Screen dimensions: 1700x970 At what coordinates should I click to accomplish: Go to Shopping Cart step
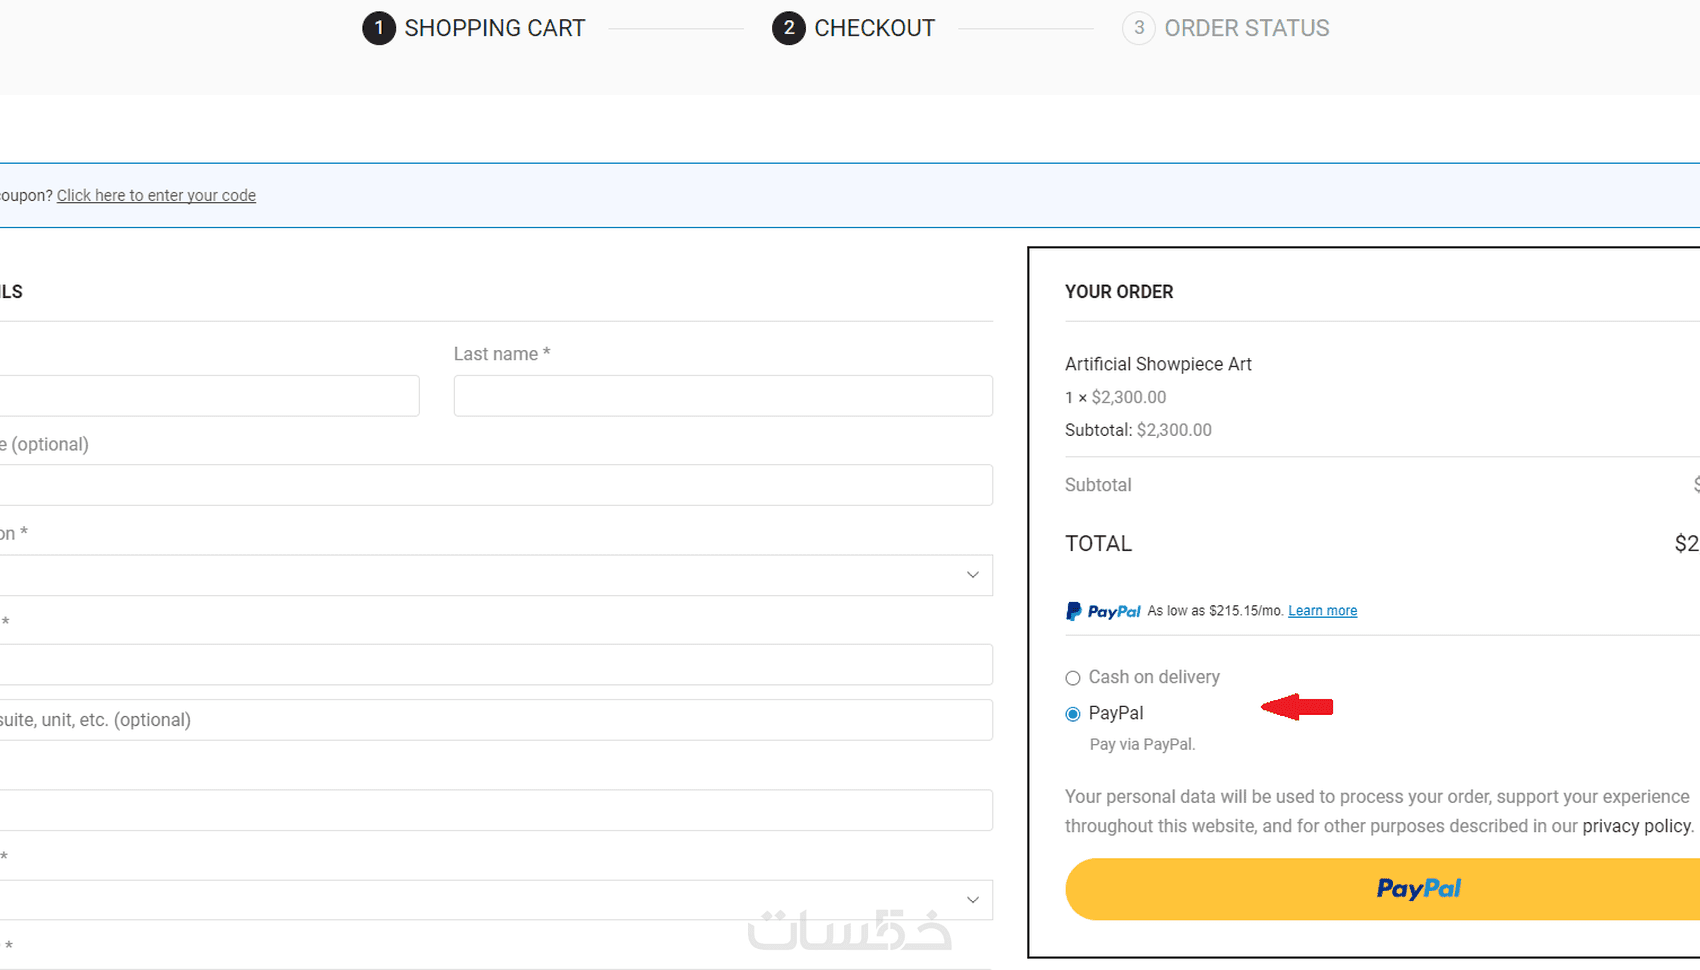tap(494, 28)
